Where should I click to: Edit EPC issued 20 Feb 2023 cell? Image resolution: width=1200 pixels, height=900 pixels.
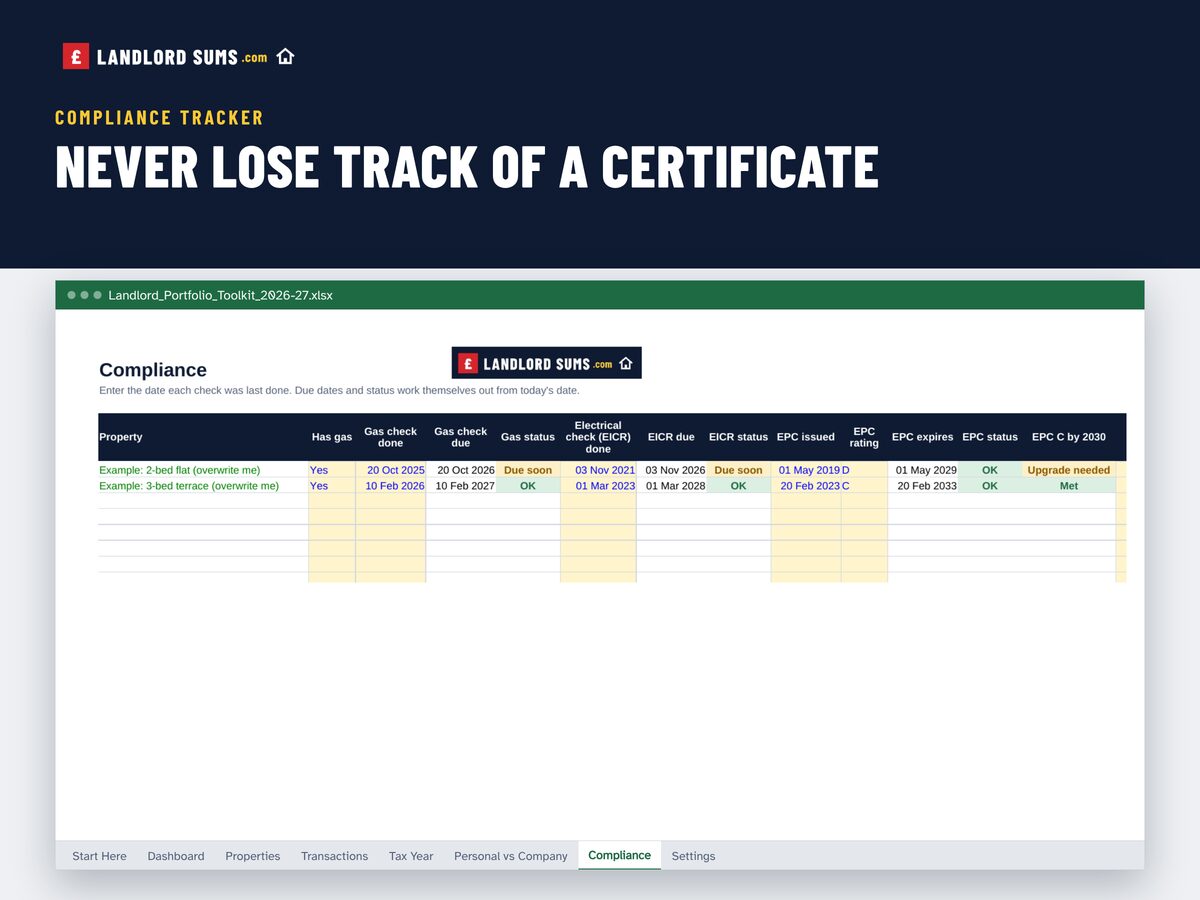point(806,486)
